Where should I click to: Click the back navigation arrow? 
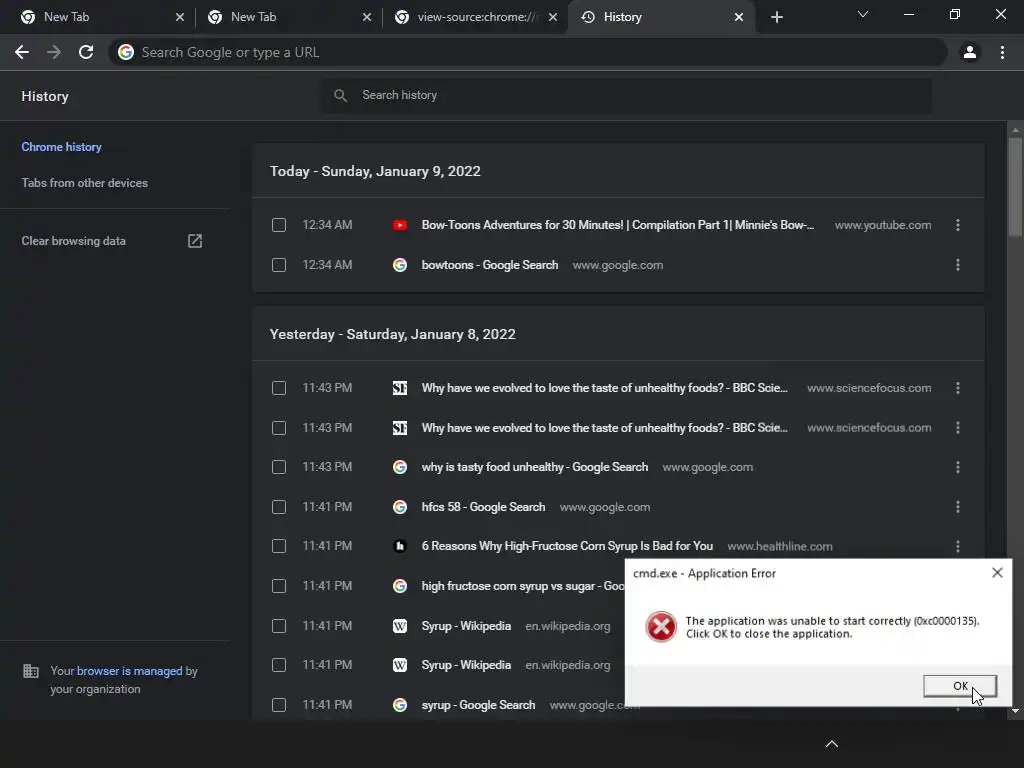coord(22,52)
